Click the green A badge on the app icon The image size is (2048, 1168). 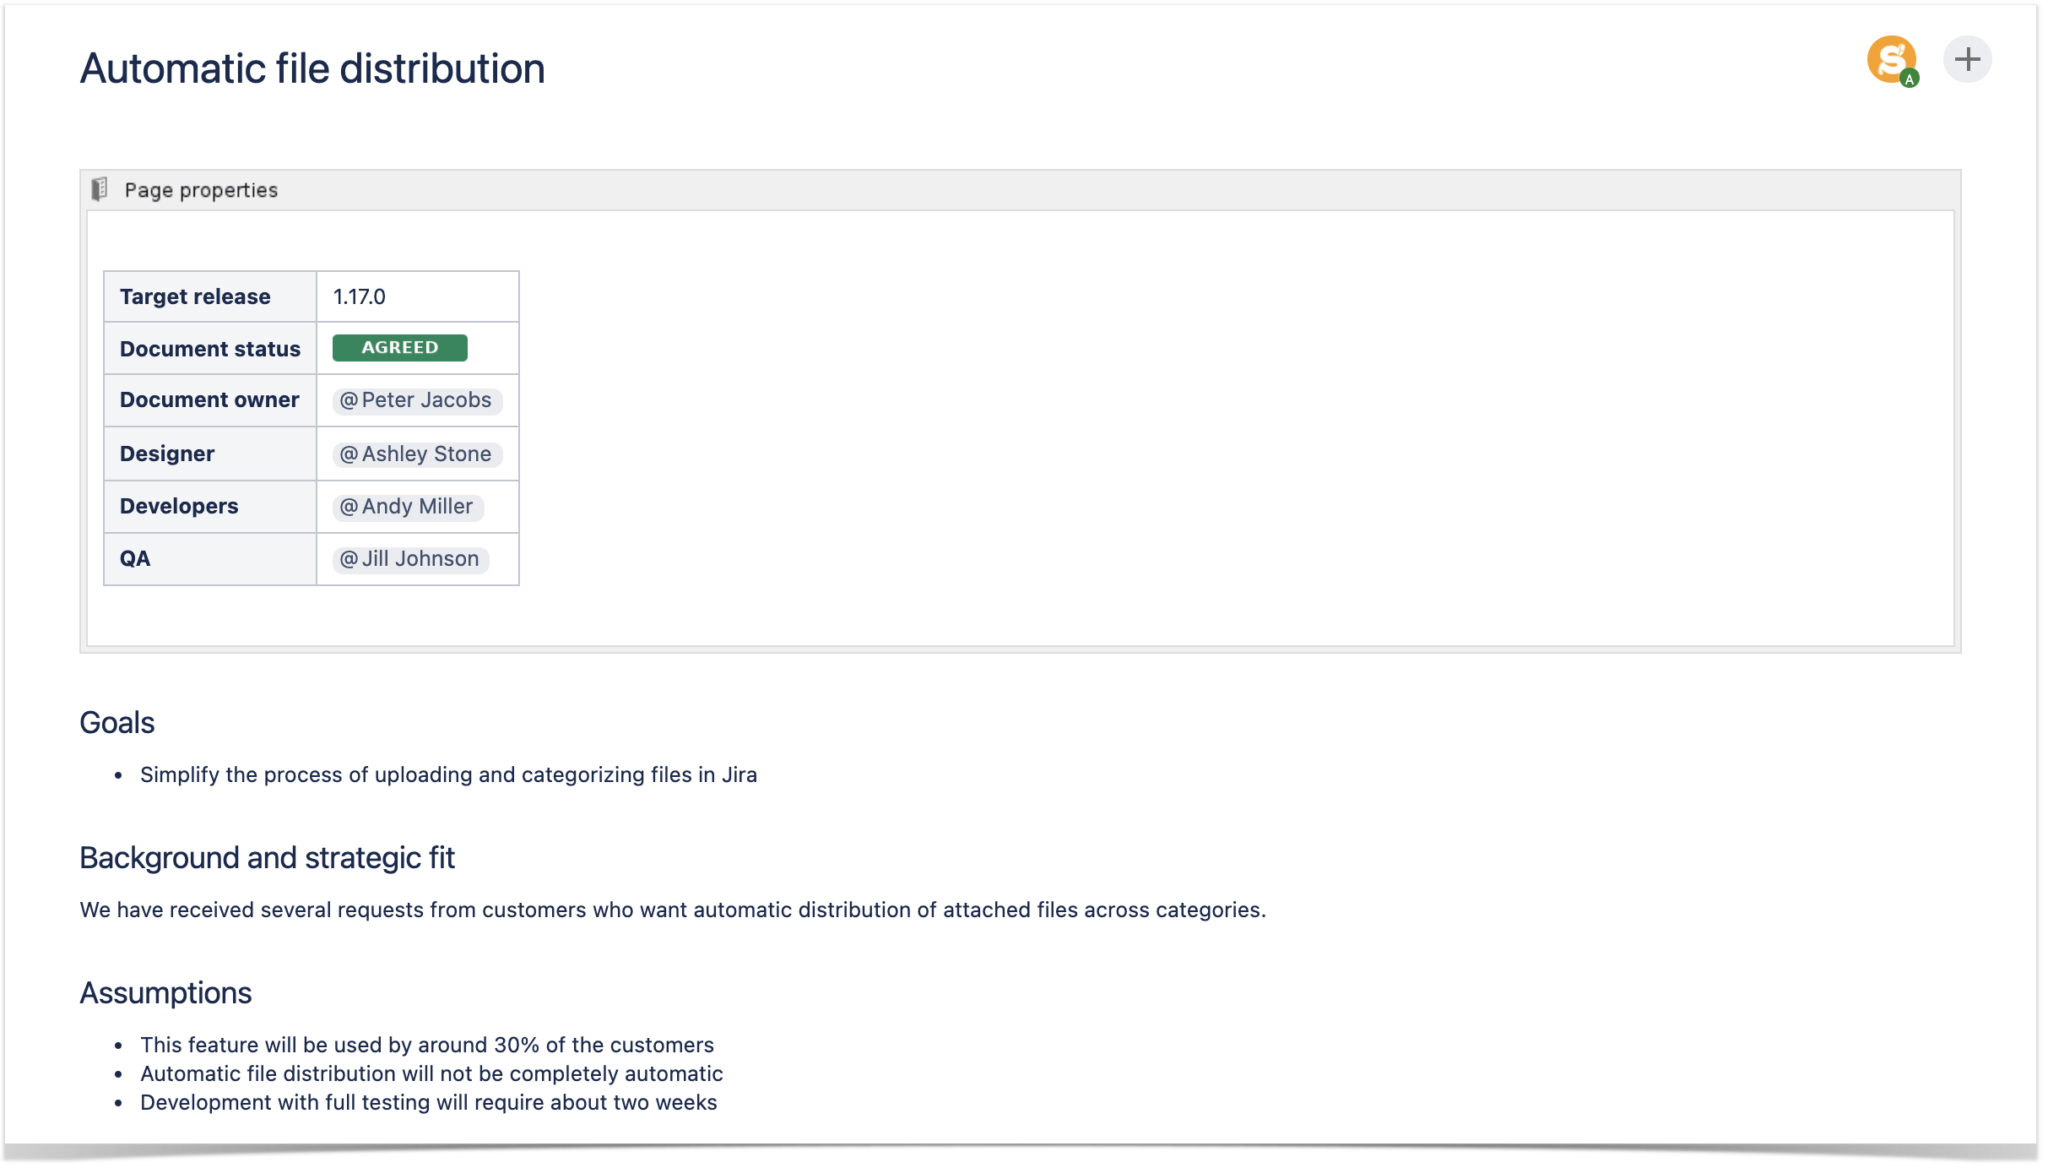pos(1911,78)
